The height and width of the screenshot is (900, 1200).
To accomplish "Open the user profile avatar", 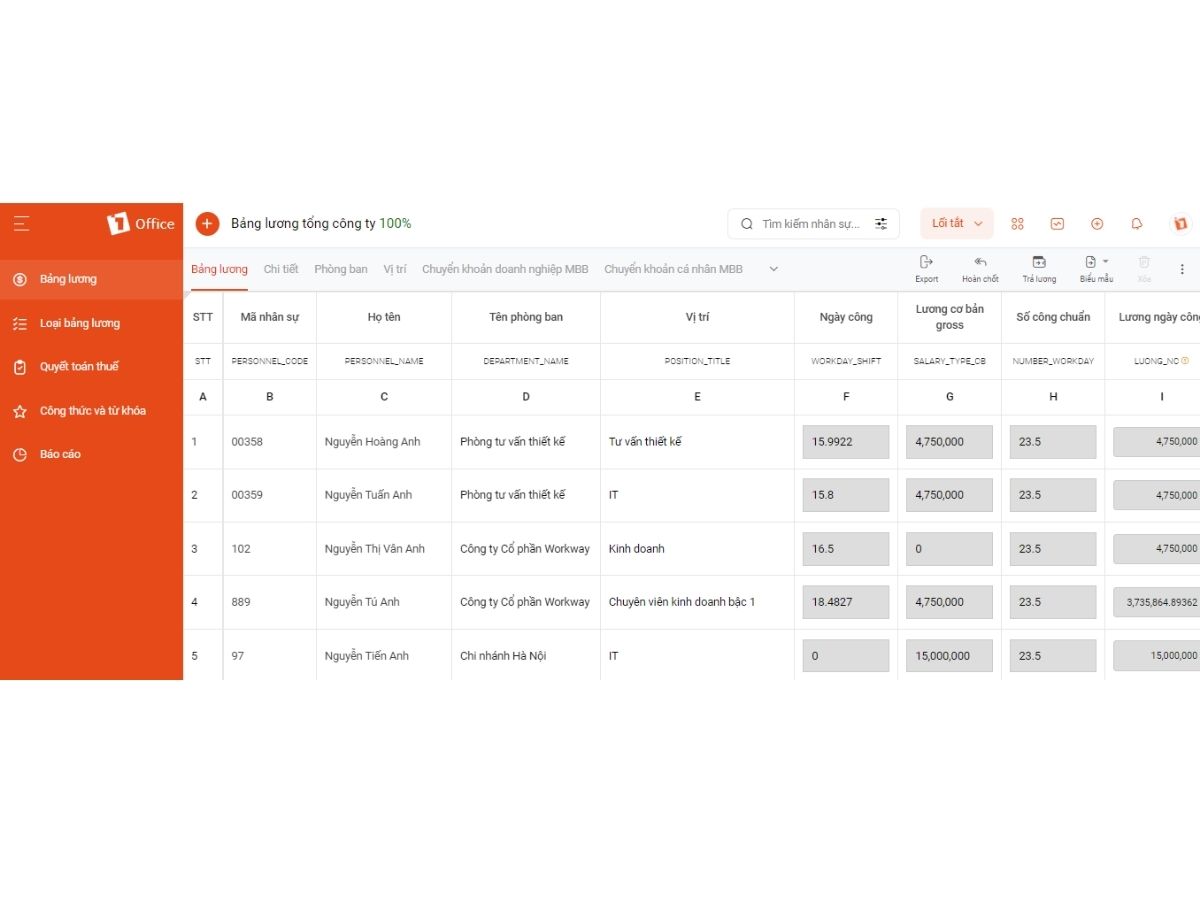I will (x=1180, y=224).
